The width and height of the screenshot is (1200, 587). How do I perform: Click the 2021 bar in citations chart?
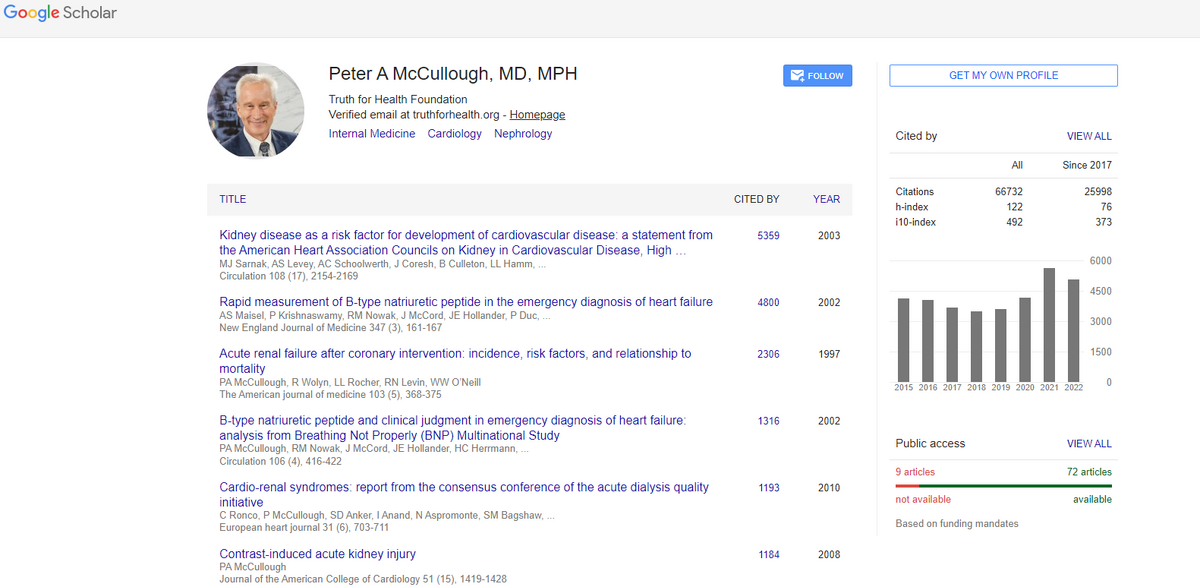click(1049, 325)
